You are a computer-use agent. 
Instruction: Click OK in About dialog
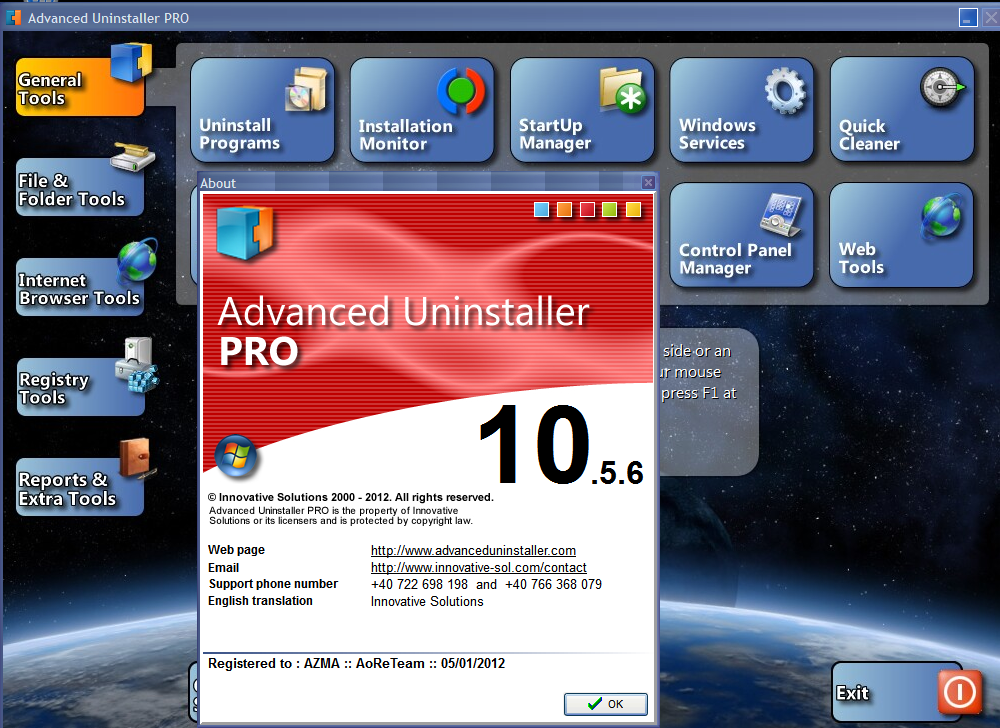605,704
